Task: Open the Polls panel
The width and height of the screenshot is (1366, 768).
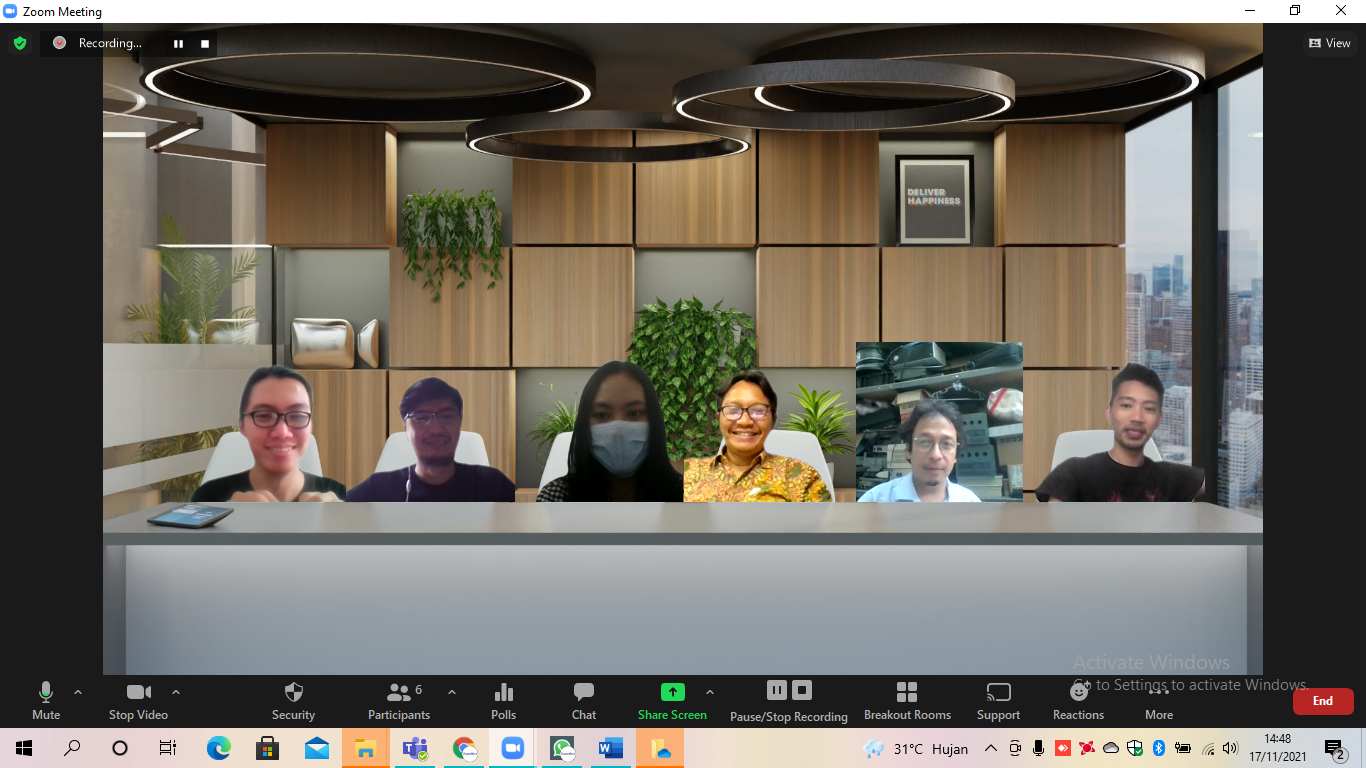Action: pos(504,699)
